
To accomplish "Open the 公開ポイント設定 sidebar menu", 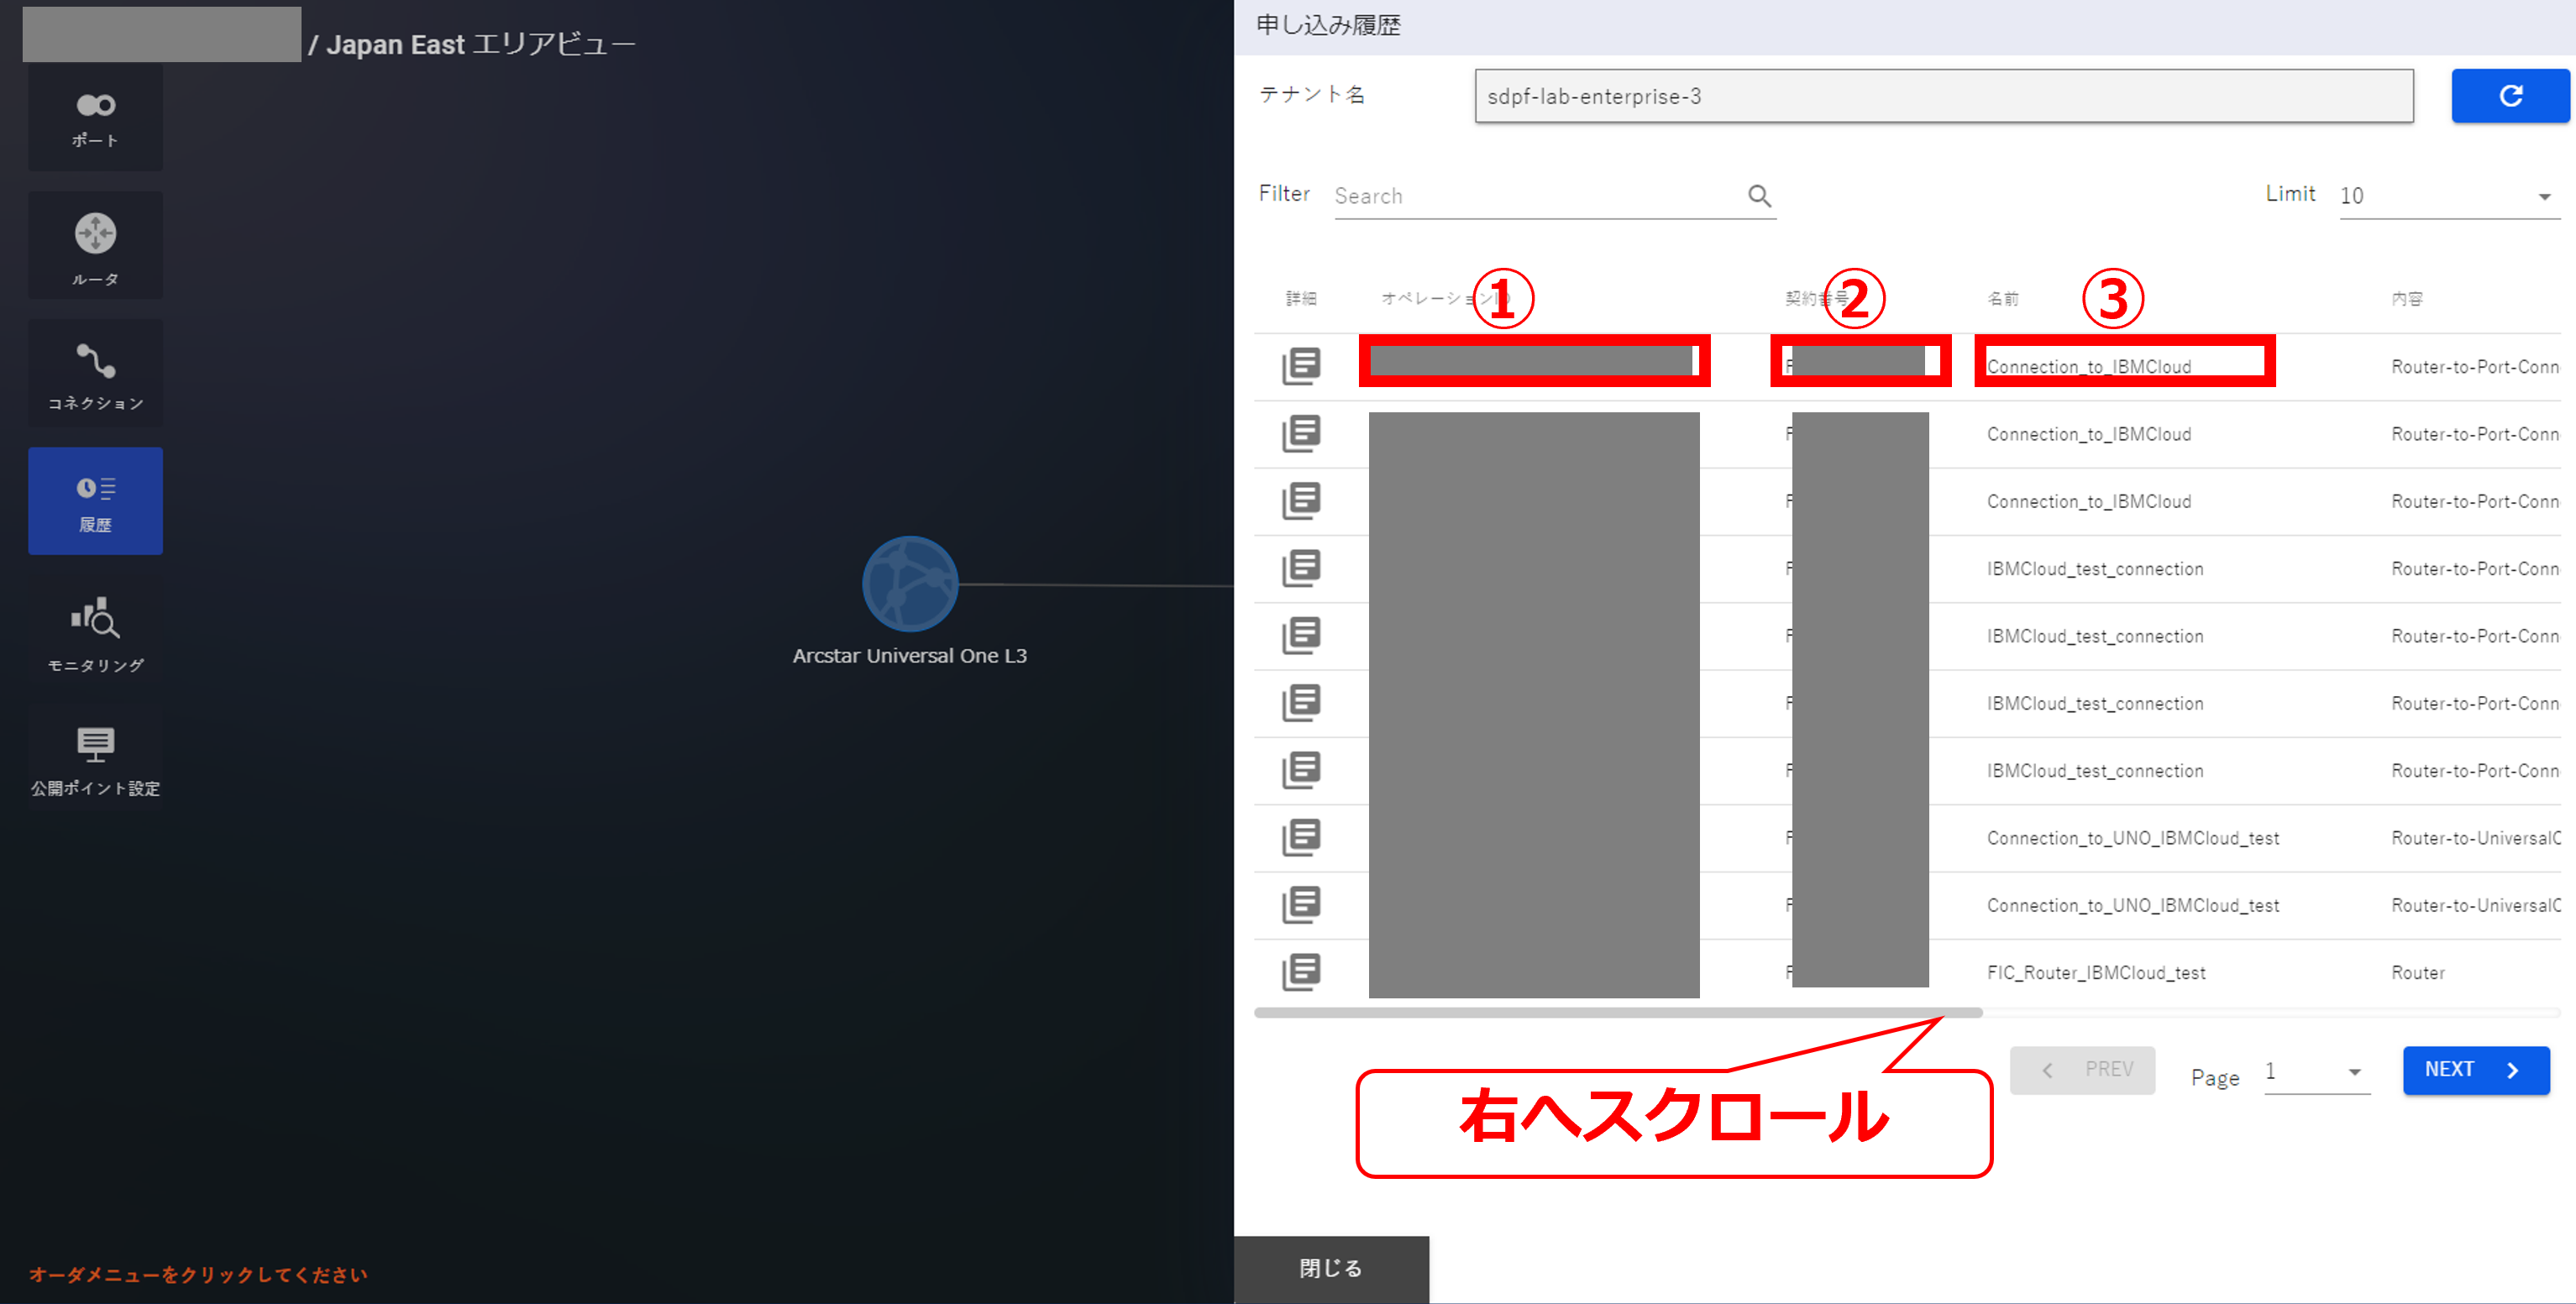I will [x=95, y=758].
